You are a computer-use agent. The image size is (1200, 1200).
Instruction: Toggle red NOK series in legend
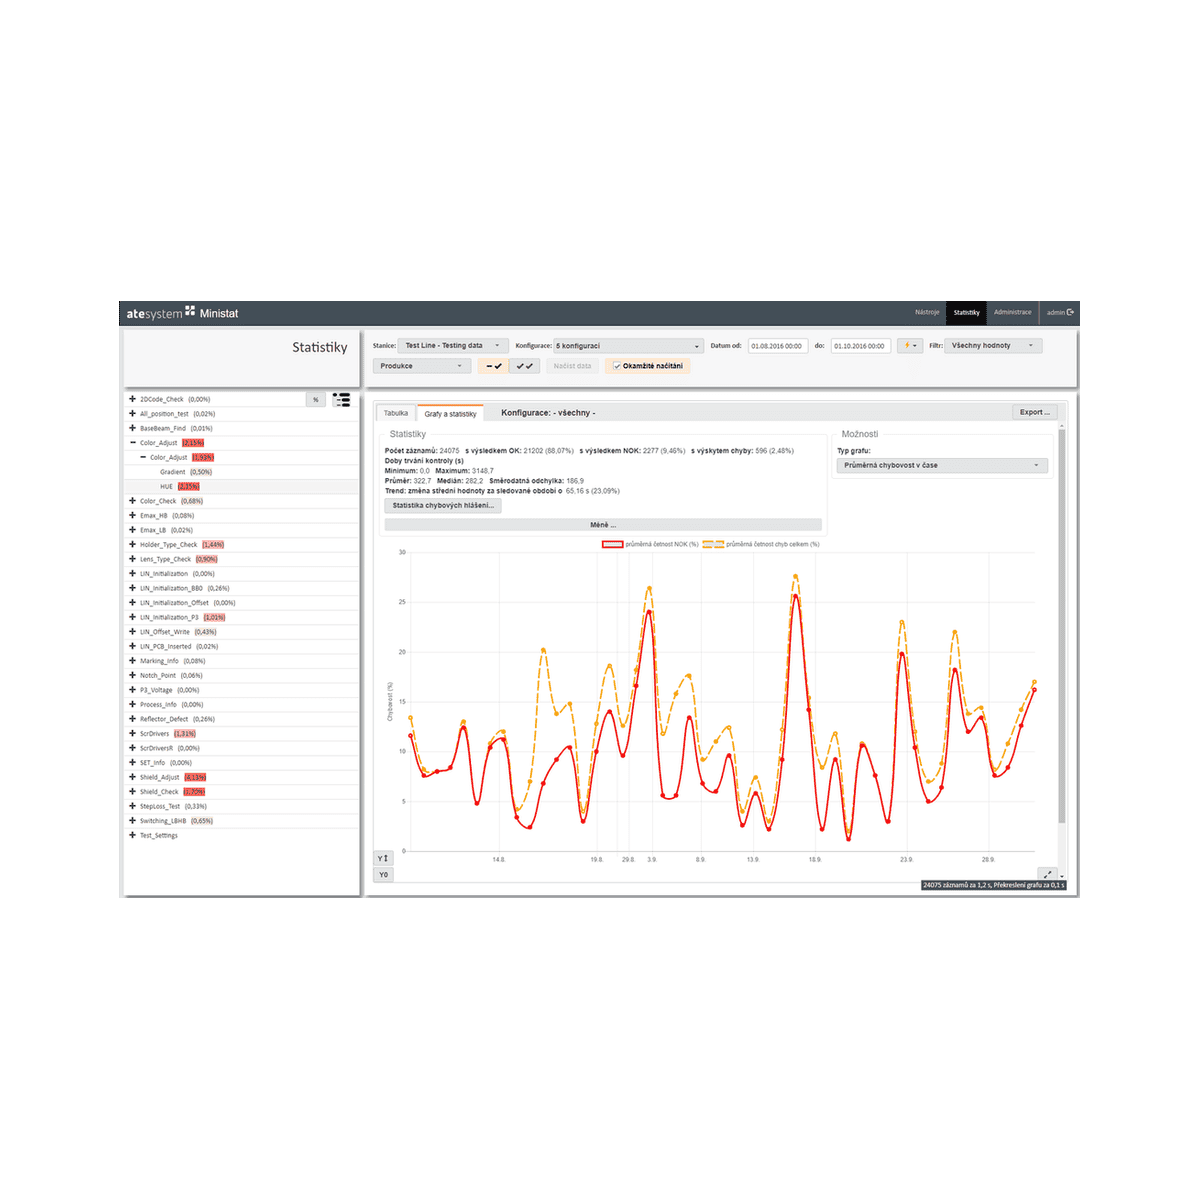pyautogui.click(x=612, y=545)
